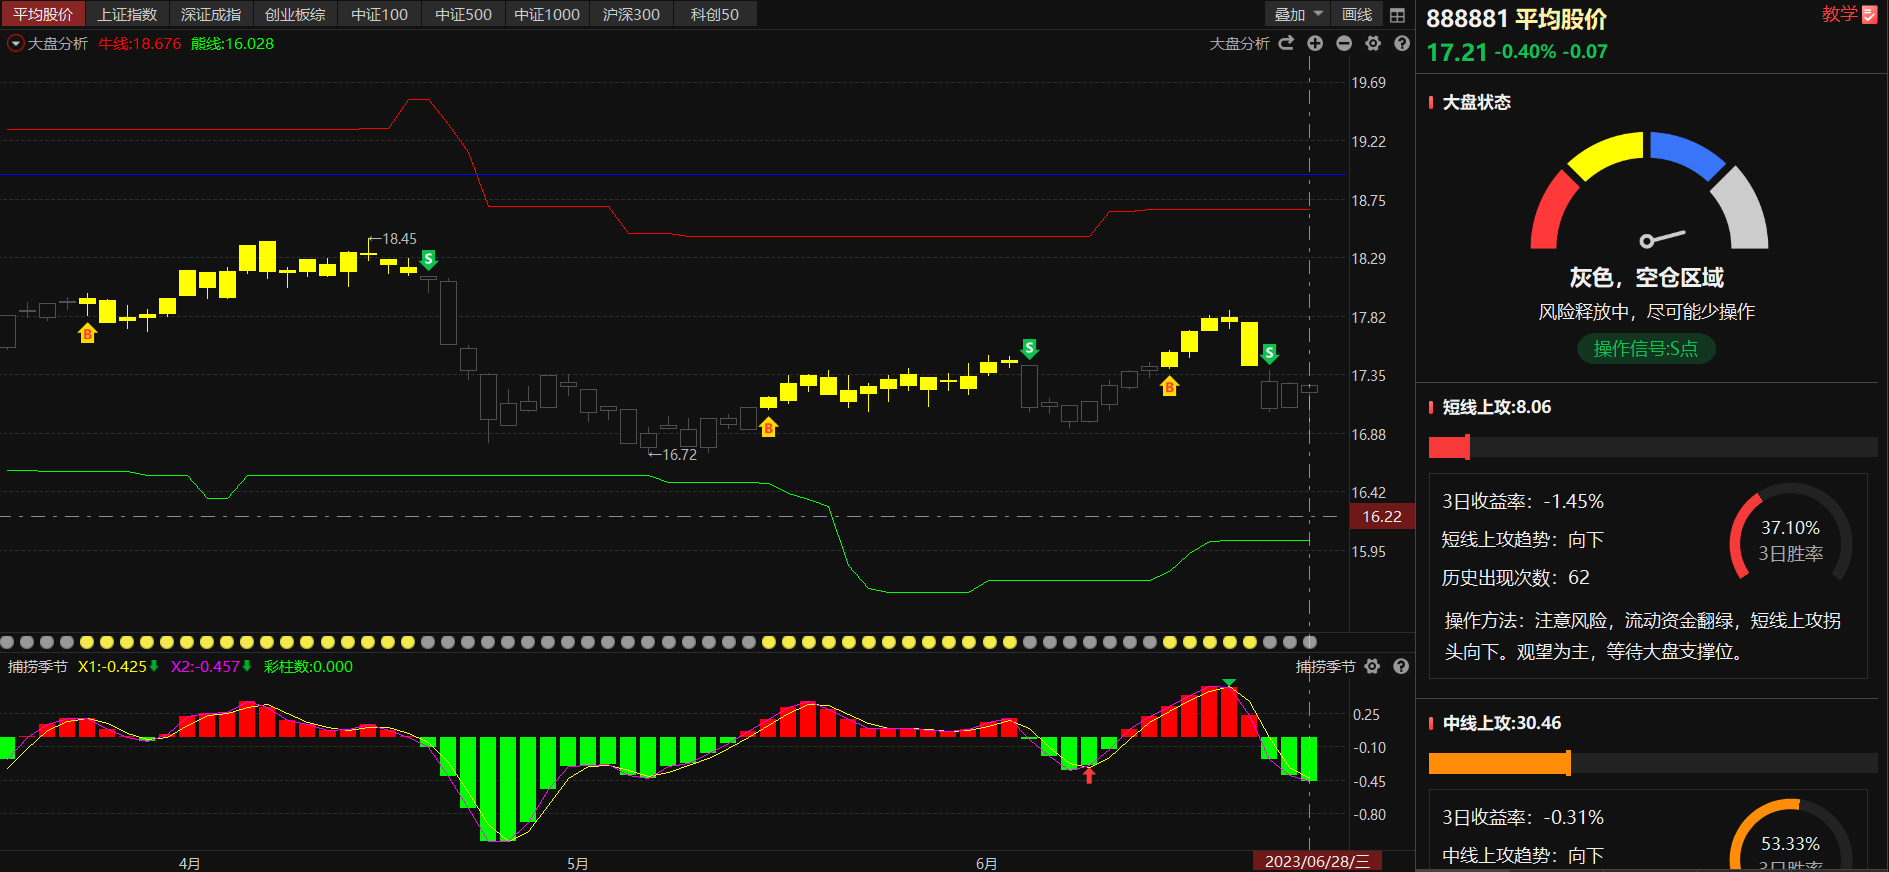This screenshot has height=872, width=1889.
Task: Click the 2023/06/28/三 date label
Action: click(x=1317, y=861)
